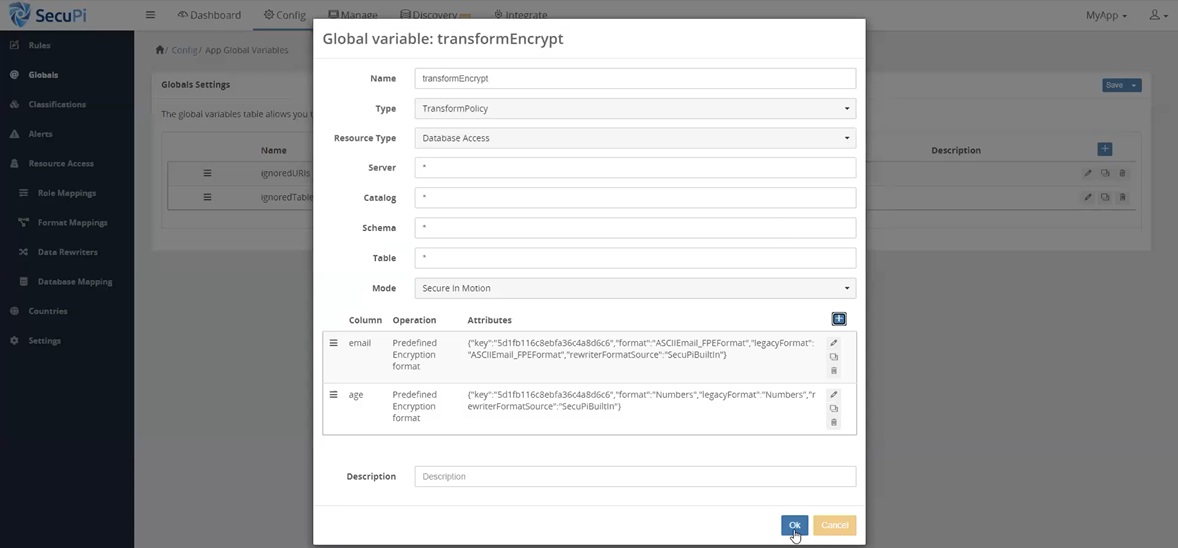The height and width of the screenshot is (548, 1178).
Task: Confirm dialog with Ok button
Action: tap(795, 525)
